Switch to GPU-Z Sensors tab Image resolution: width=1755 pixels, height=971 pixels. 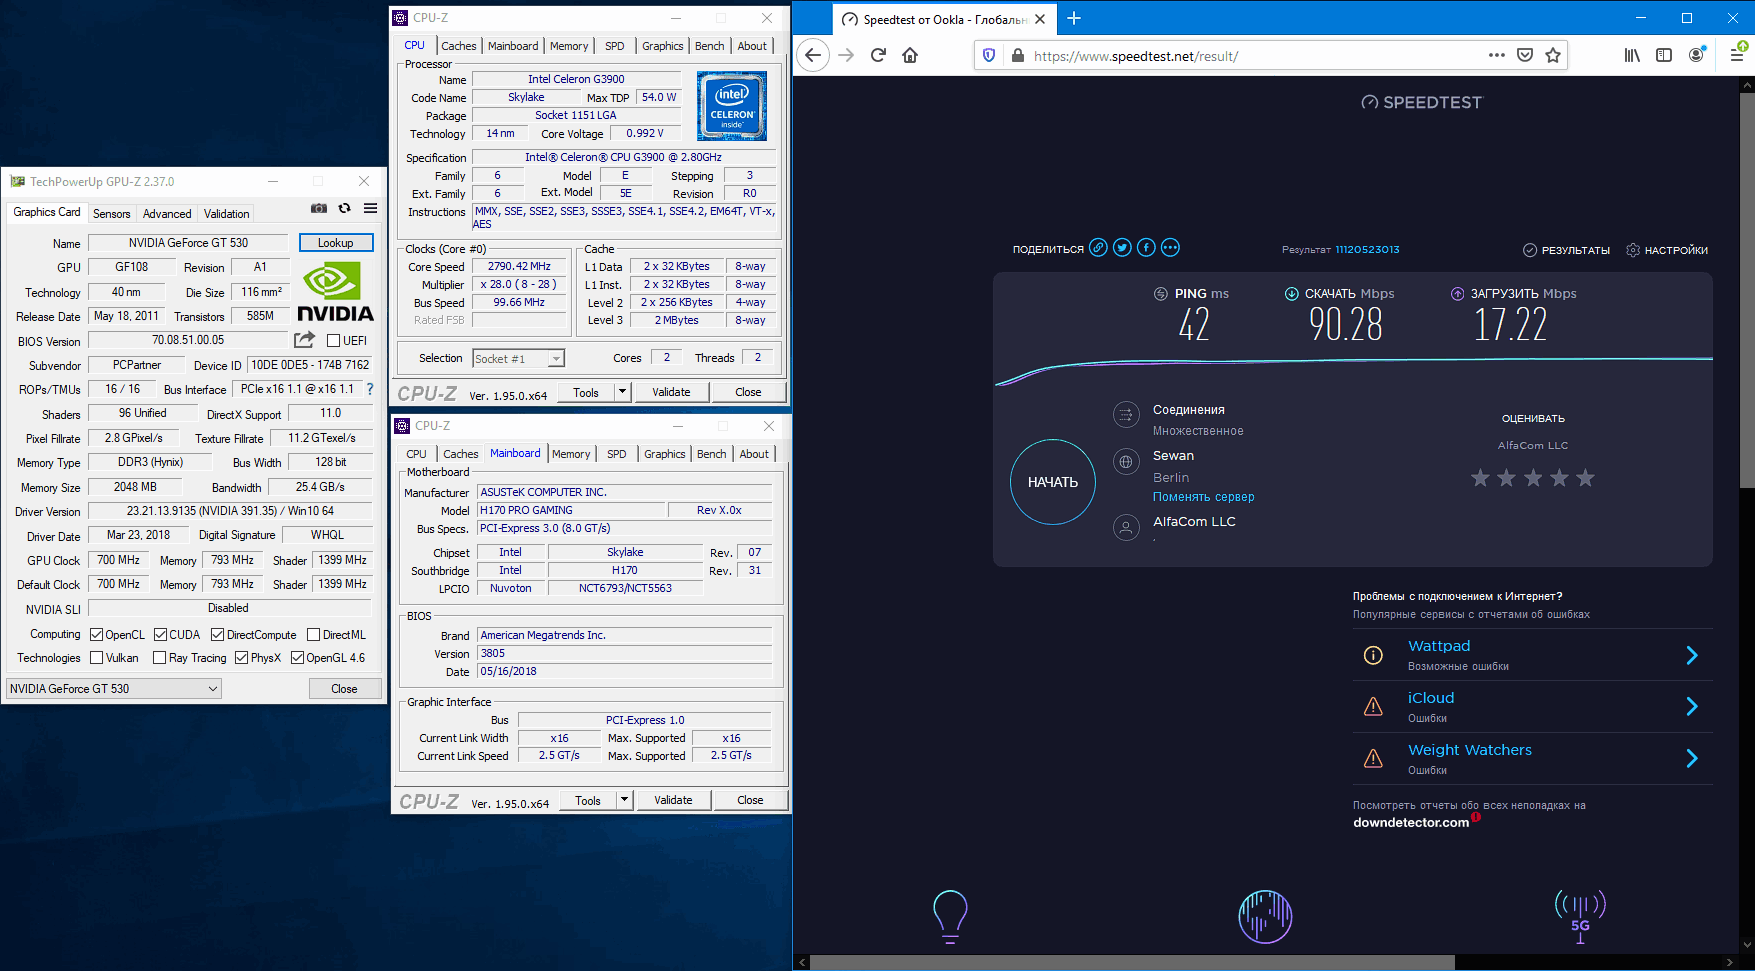pos(112,214)
